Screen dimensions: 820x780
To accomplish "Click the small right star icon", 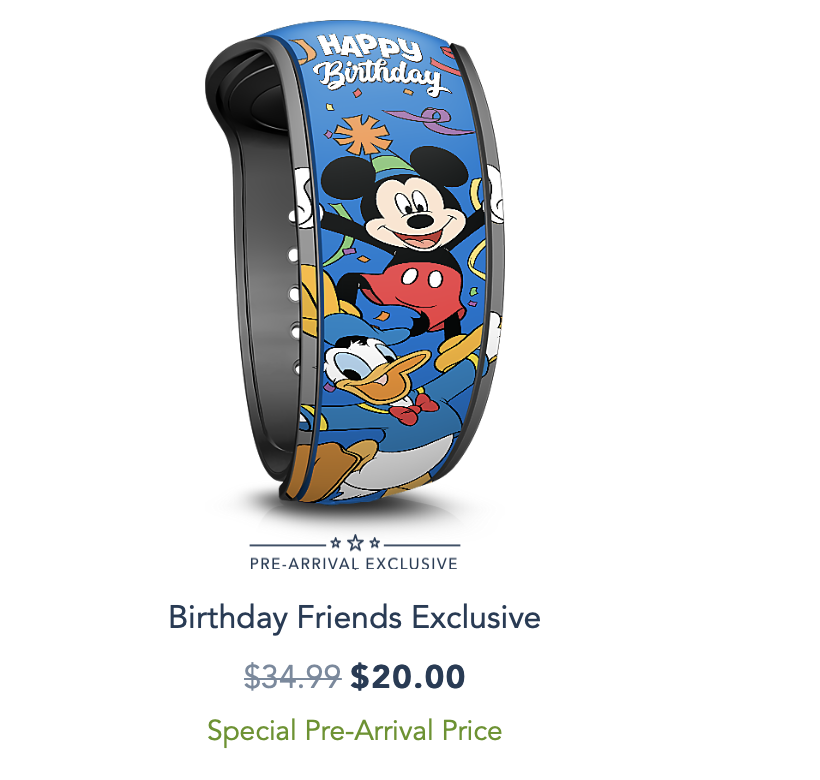I will tap(374, 543).
